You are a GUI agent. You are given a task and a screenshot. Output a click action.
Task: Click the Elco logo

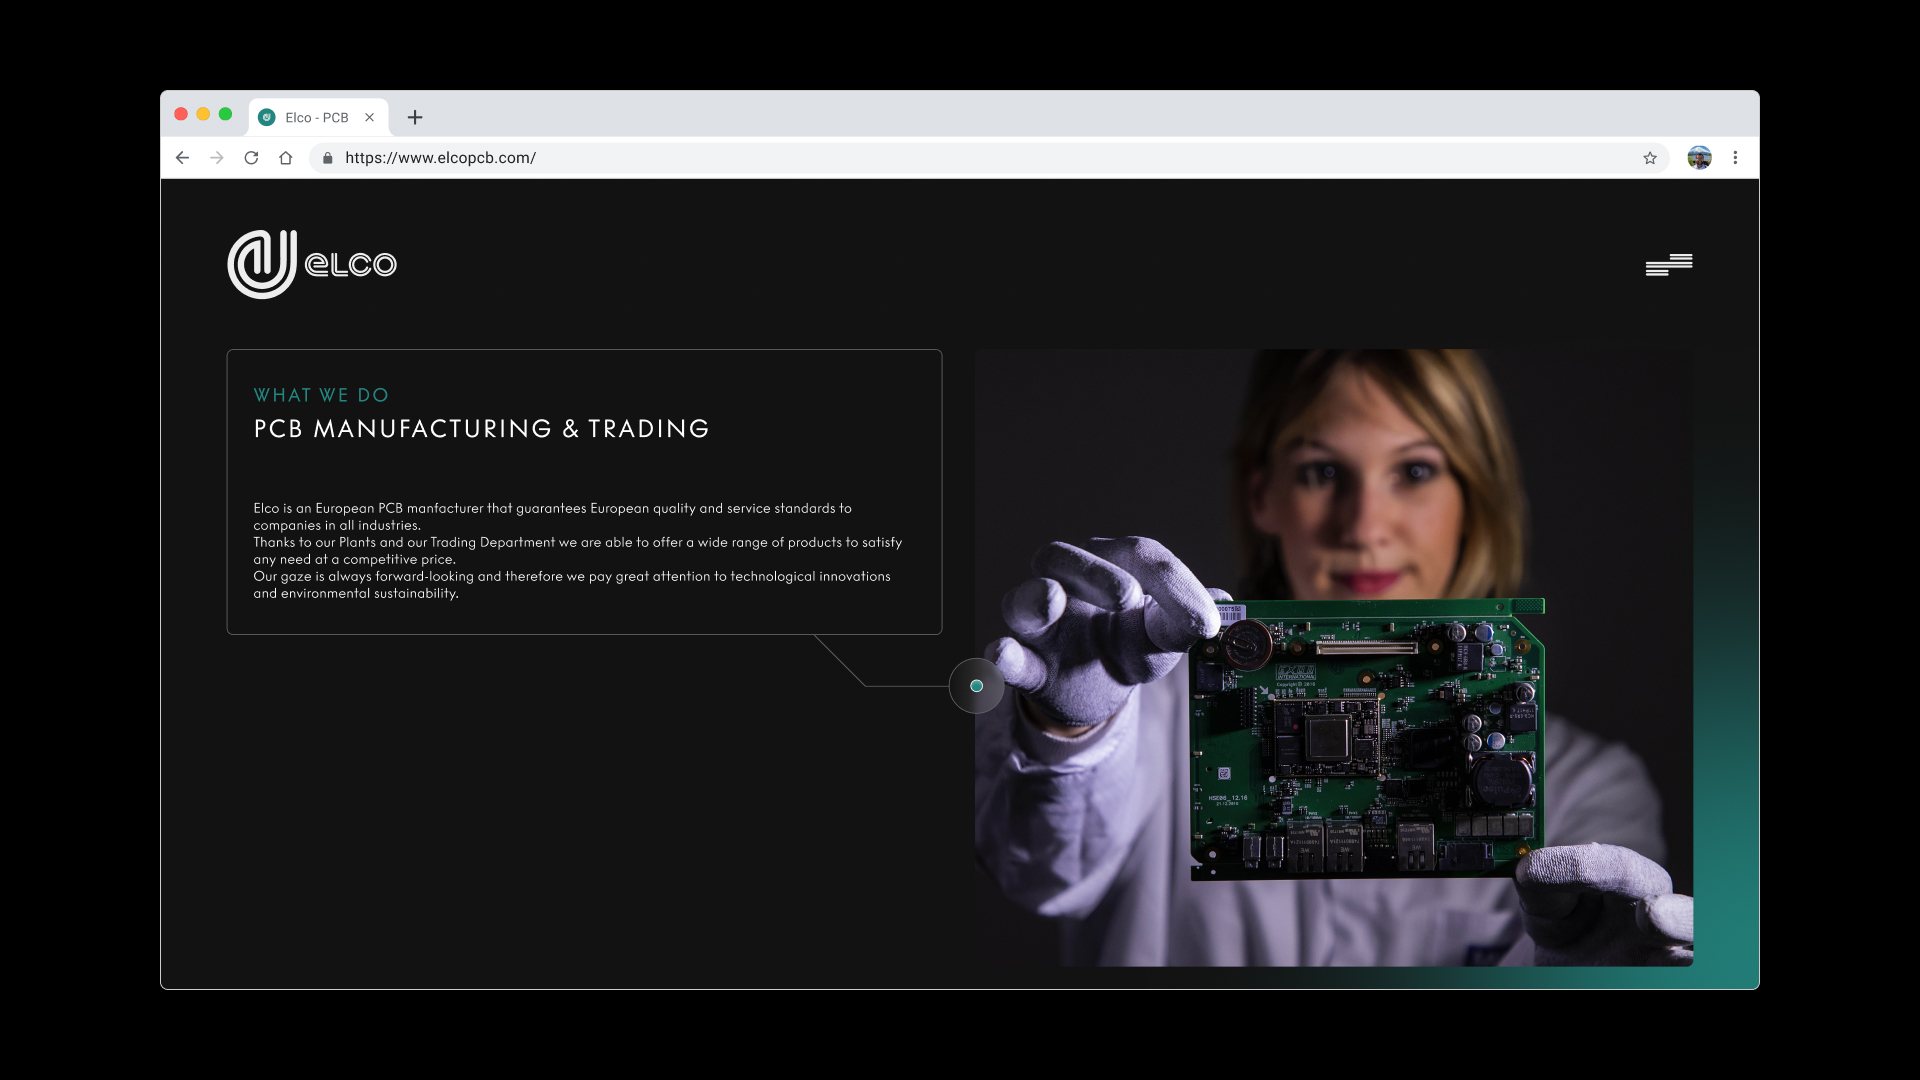312,264
